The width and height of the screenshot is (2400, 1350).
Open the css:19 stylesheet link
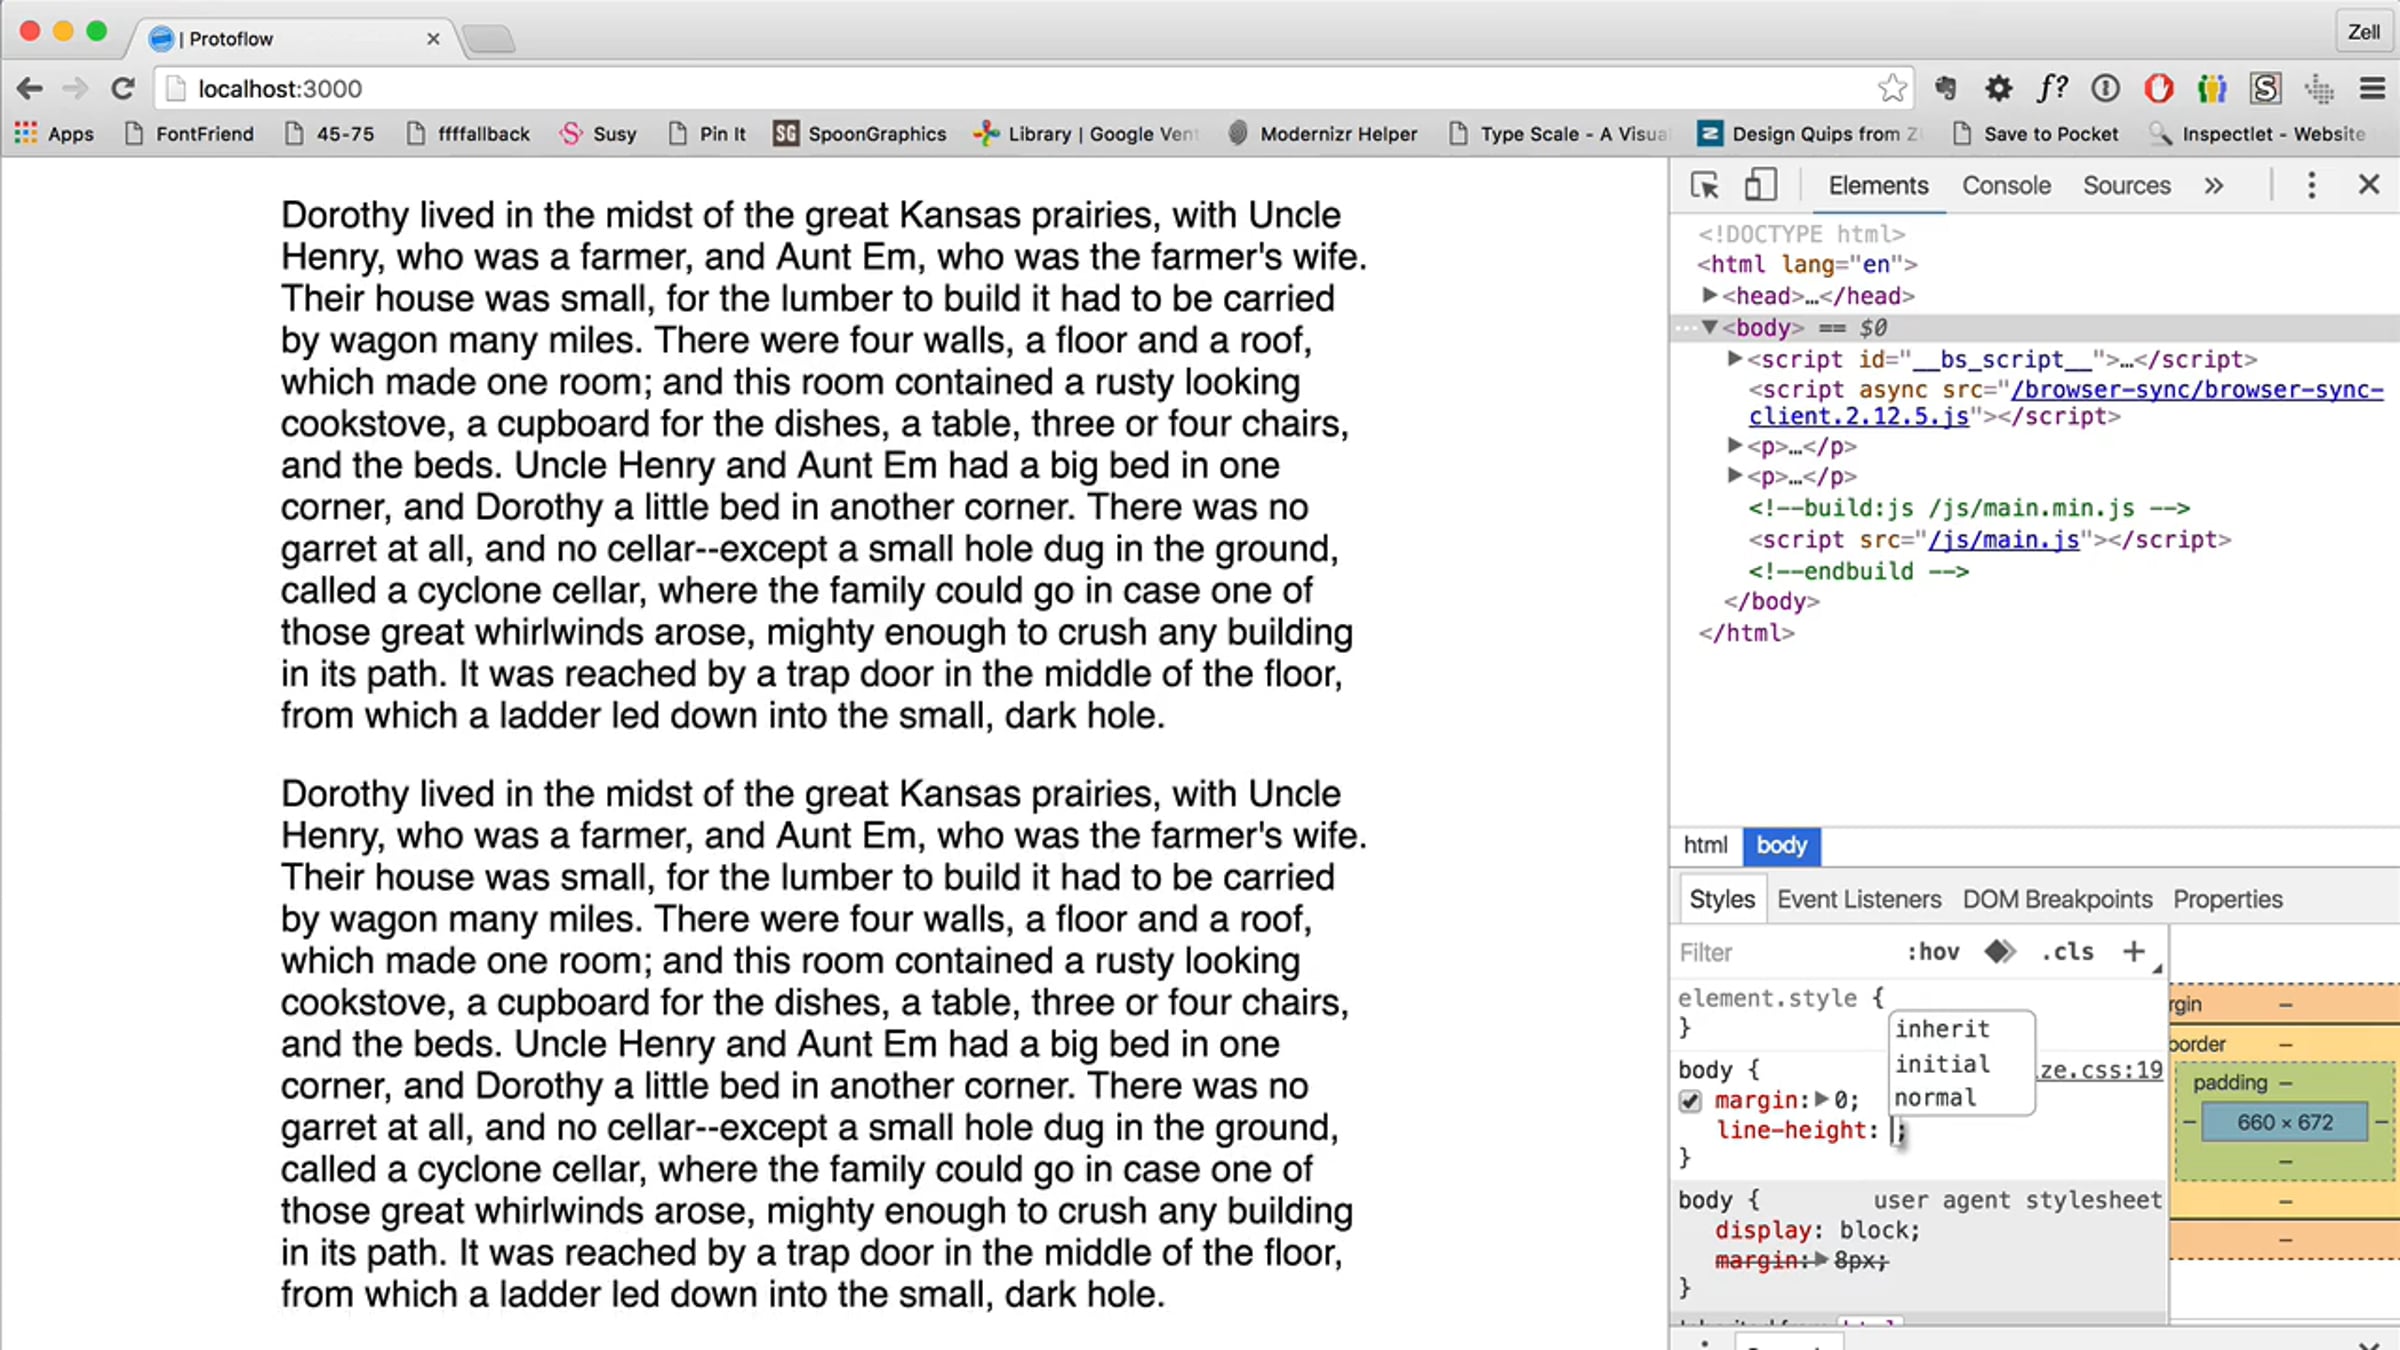click(x=2100, y=1070)
